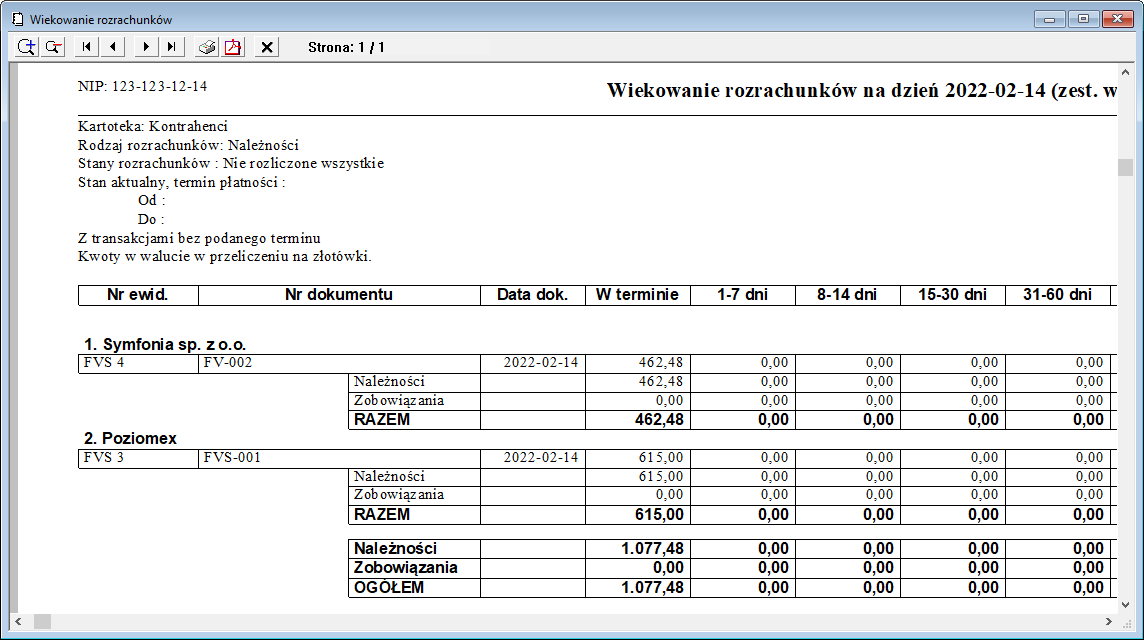Click the vertical scrollbar down arrow
The height and width of the screenshot is (640, 1144).
(x=1125, y=604)
